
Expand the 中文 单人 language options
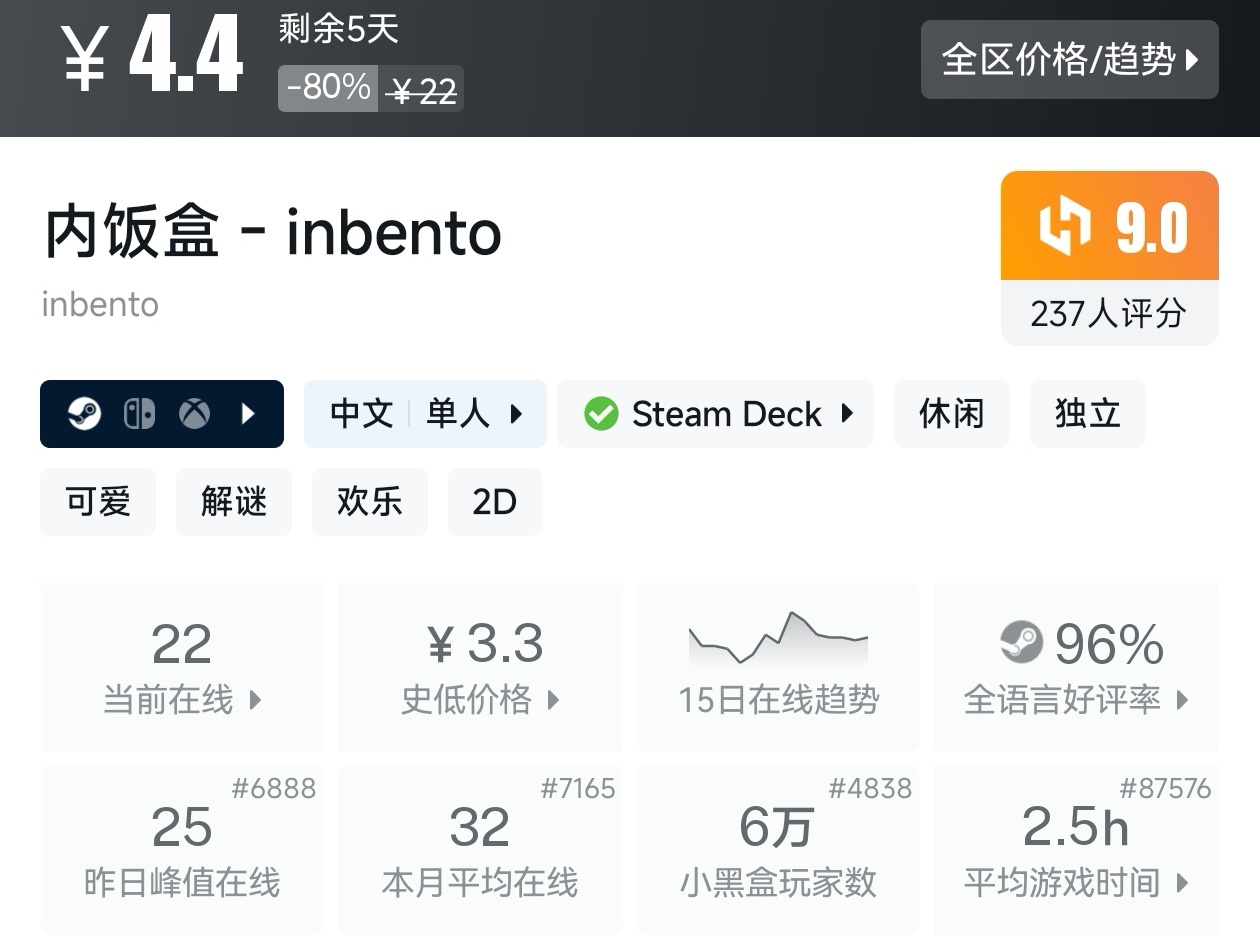pos(425,413)
